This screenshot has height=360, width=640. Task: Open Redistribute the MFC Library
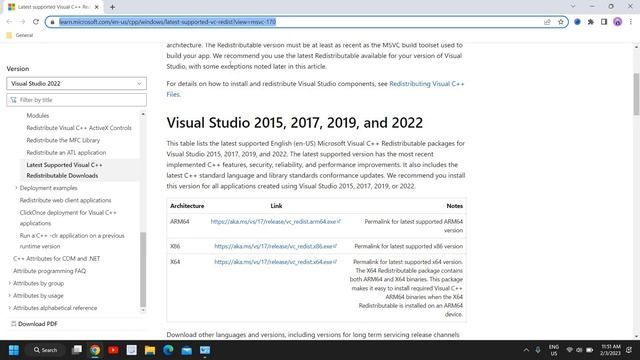pyautogui.click(x=63, y=140)
